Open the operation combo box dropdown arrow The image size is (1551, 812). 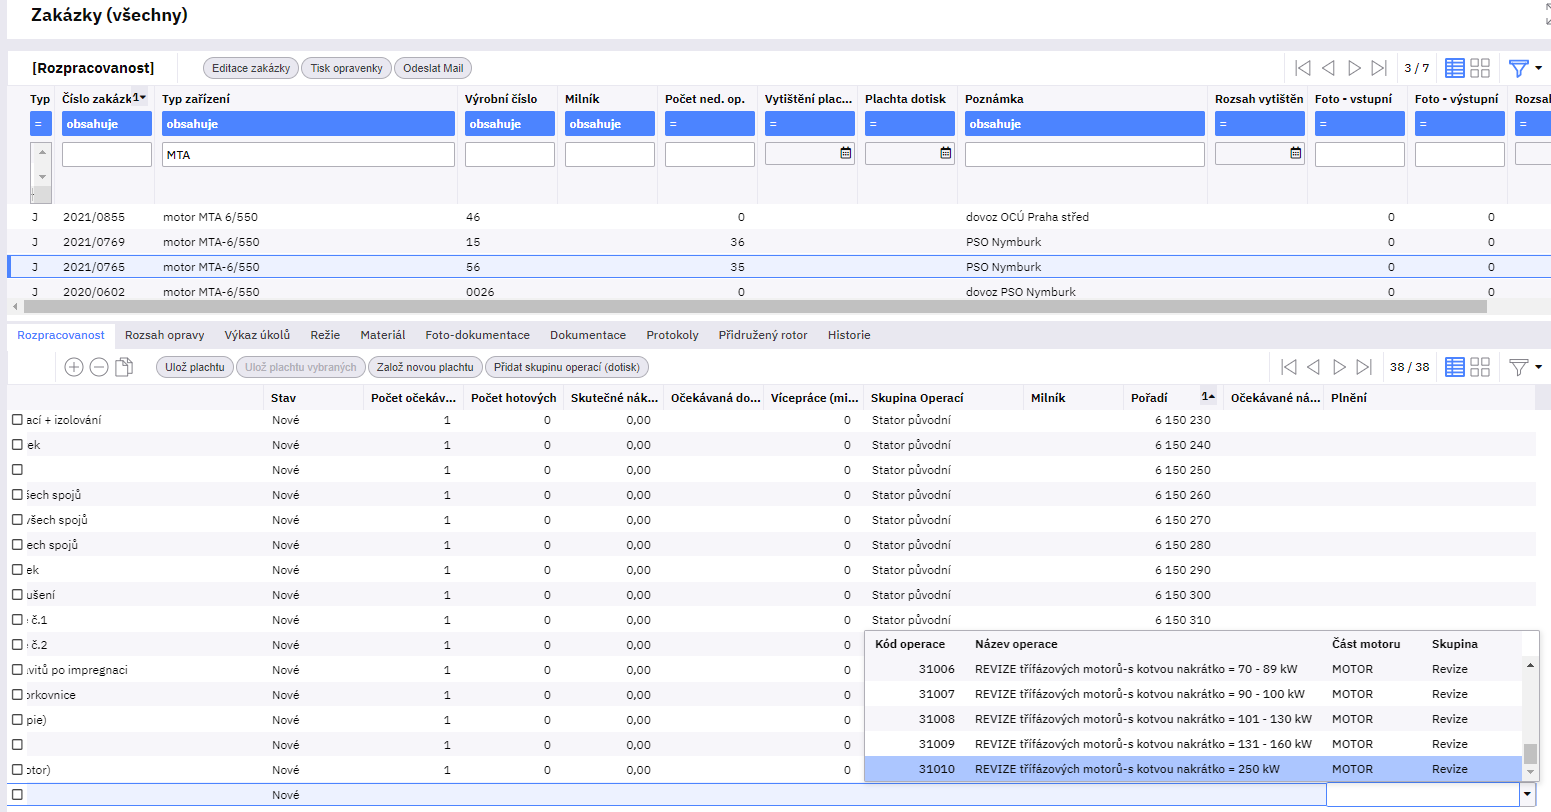[1527, 795]
